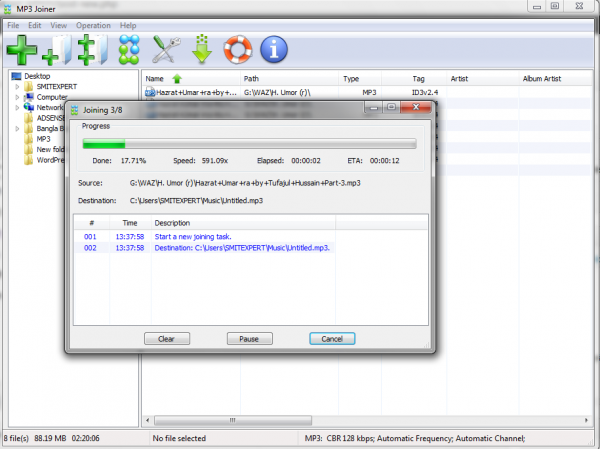Viewport: 600px width, 449px height.
Task: Select the SMITEXPERT folder
Action: [x=57, y=87]
